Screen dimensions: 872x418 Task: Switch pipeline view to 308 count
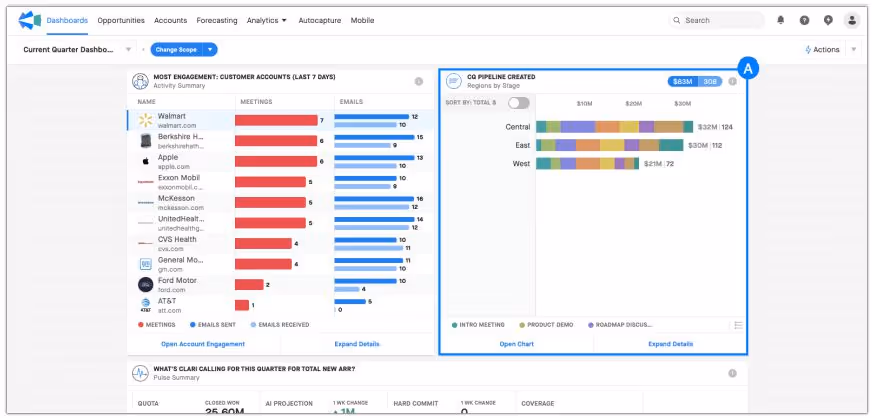point(710,82)
